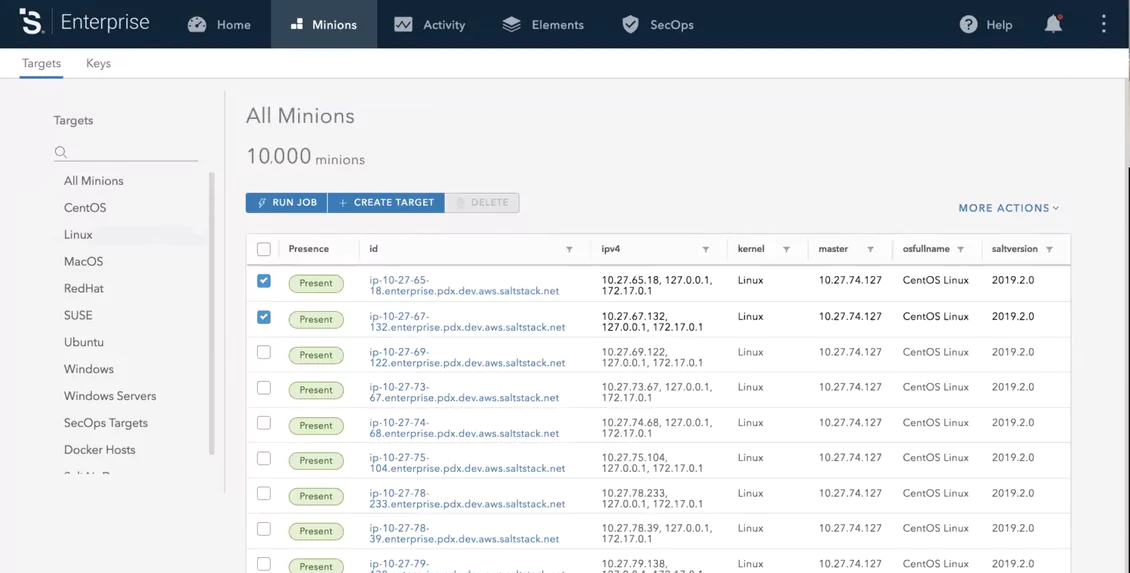Check minion ip-10-27-78-39 checkbox
Image resolution: width=1130 pixels, height=573 pixels.
pyautogui.click(x=264, y=529)
